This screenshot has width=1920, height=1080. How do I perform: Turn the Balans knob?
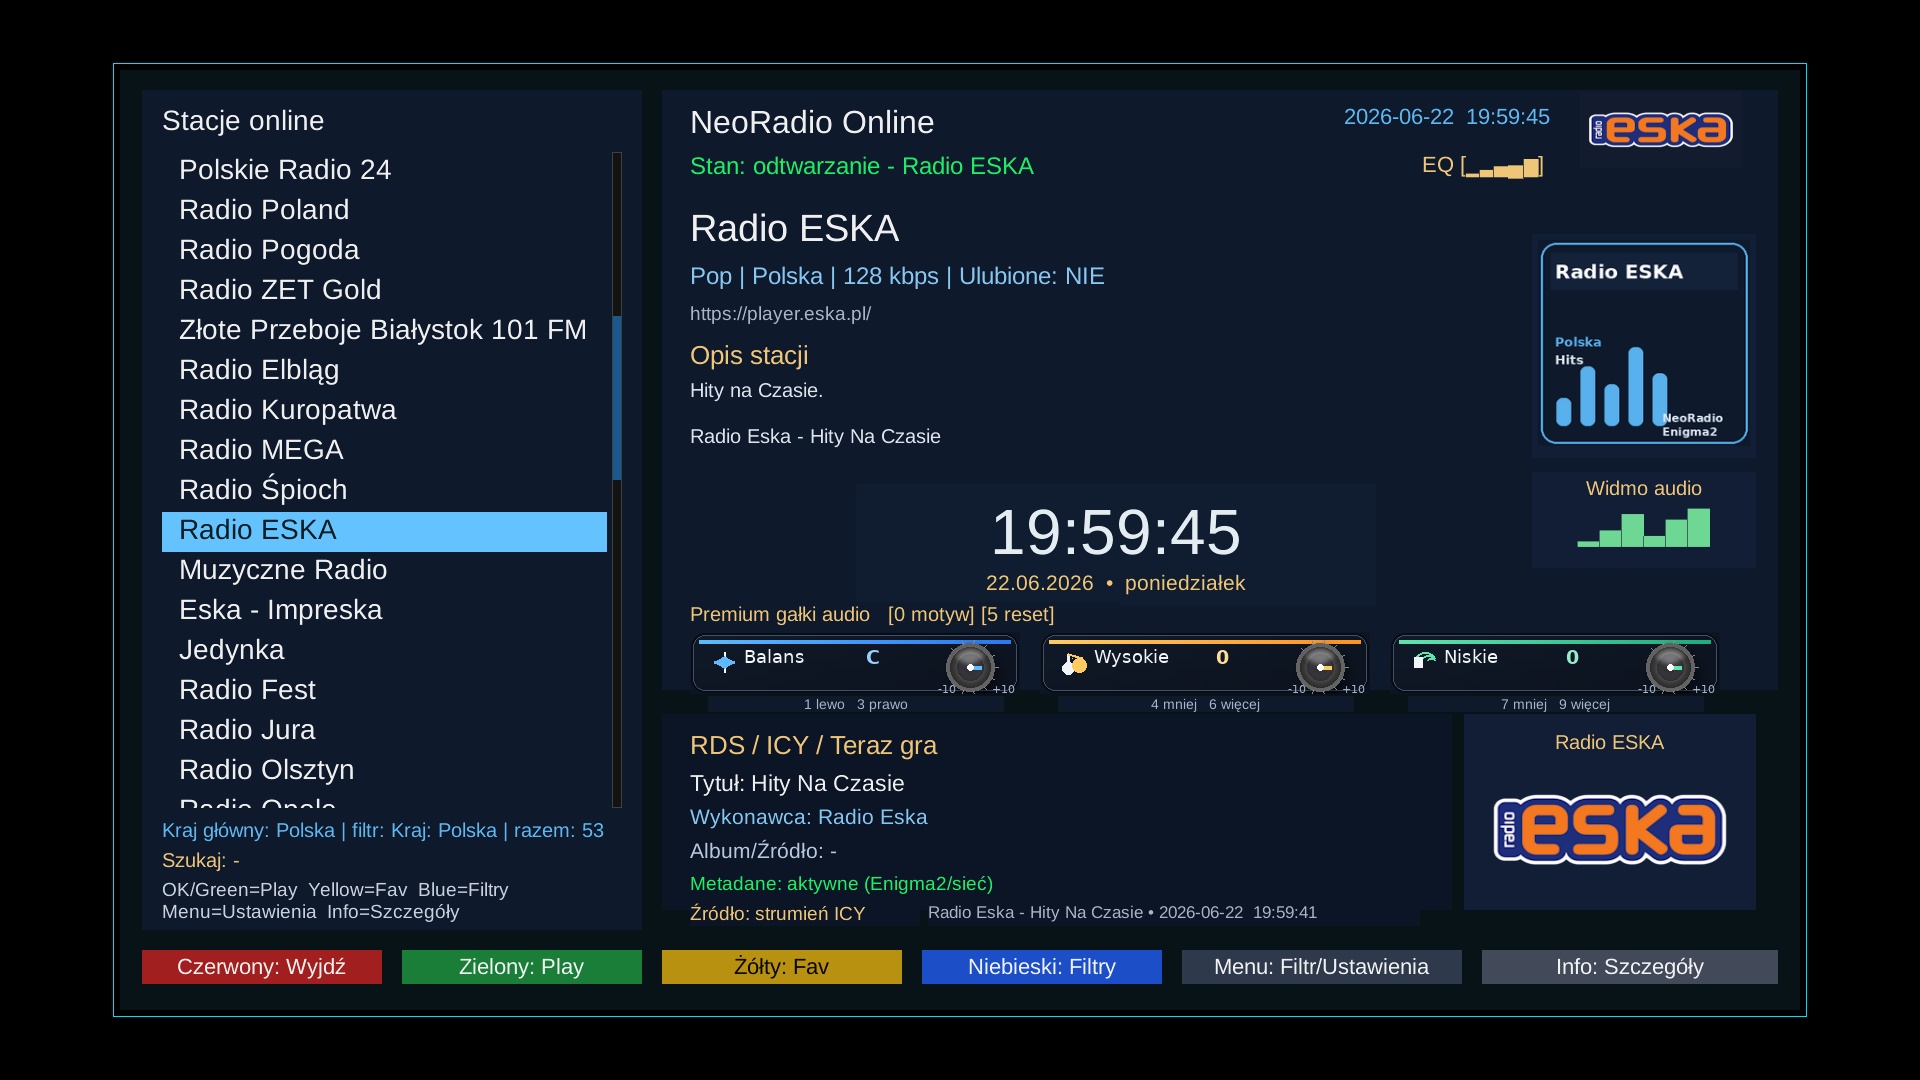pos(971,667)
